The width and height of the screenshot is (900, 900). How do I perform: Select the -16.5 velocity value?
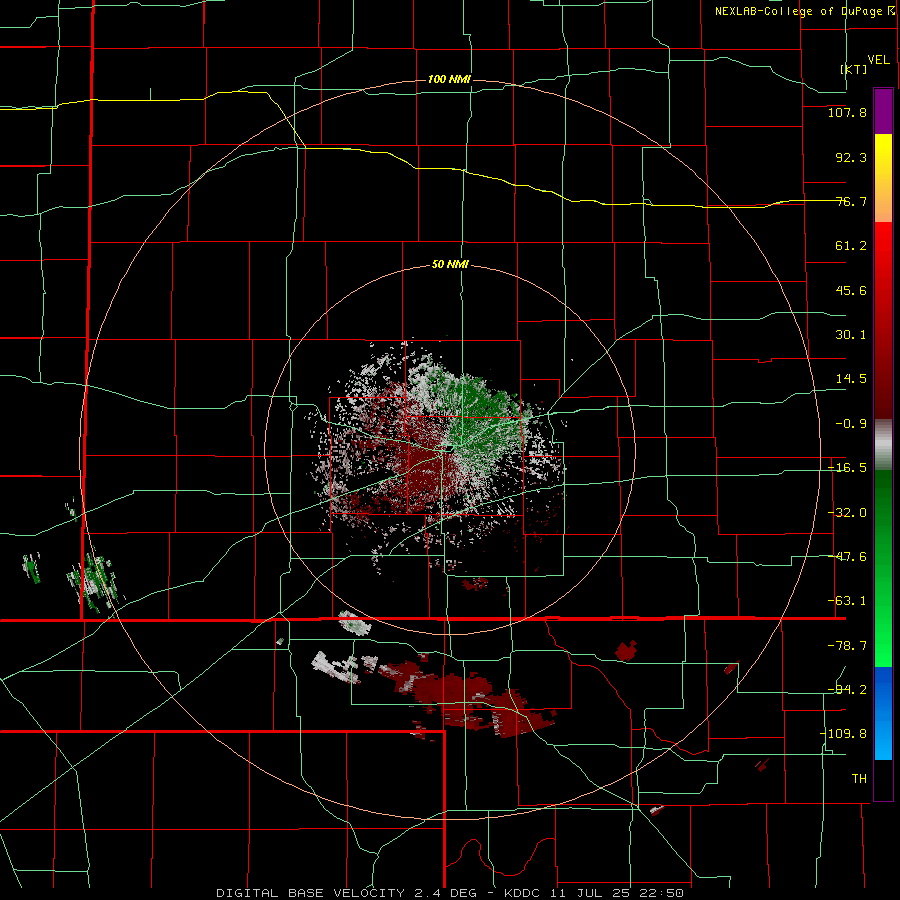tap(847, 468)
